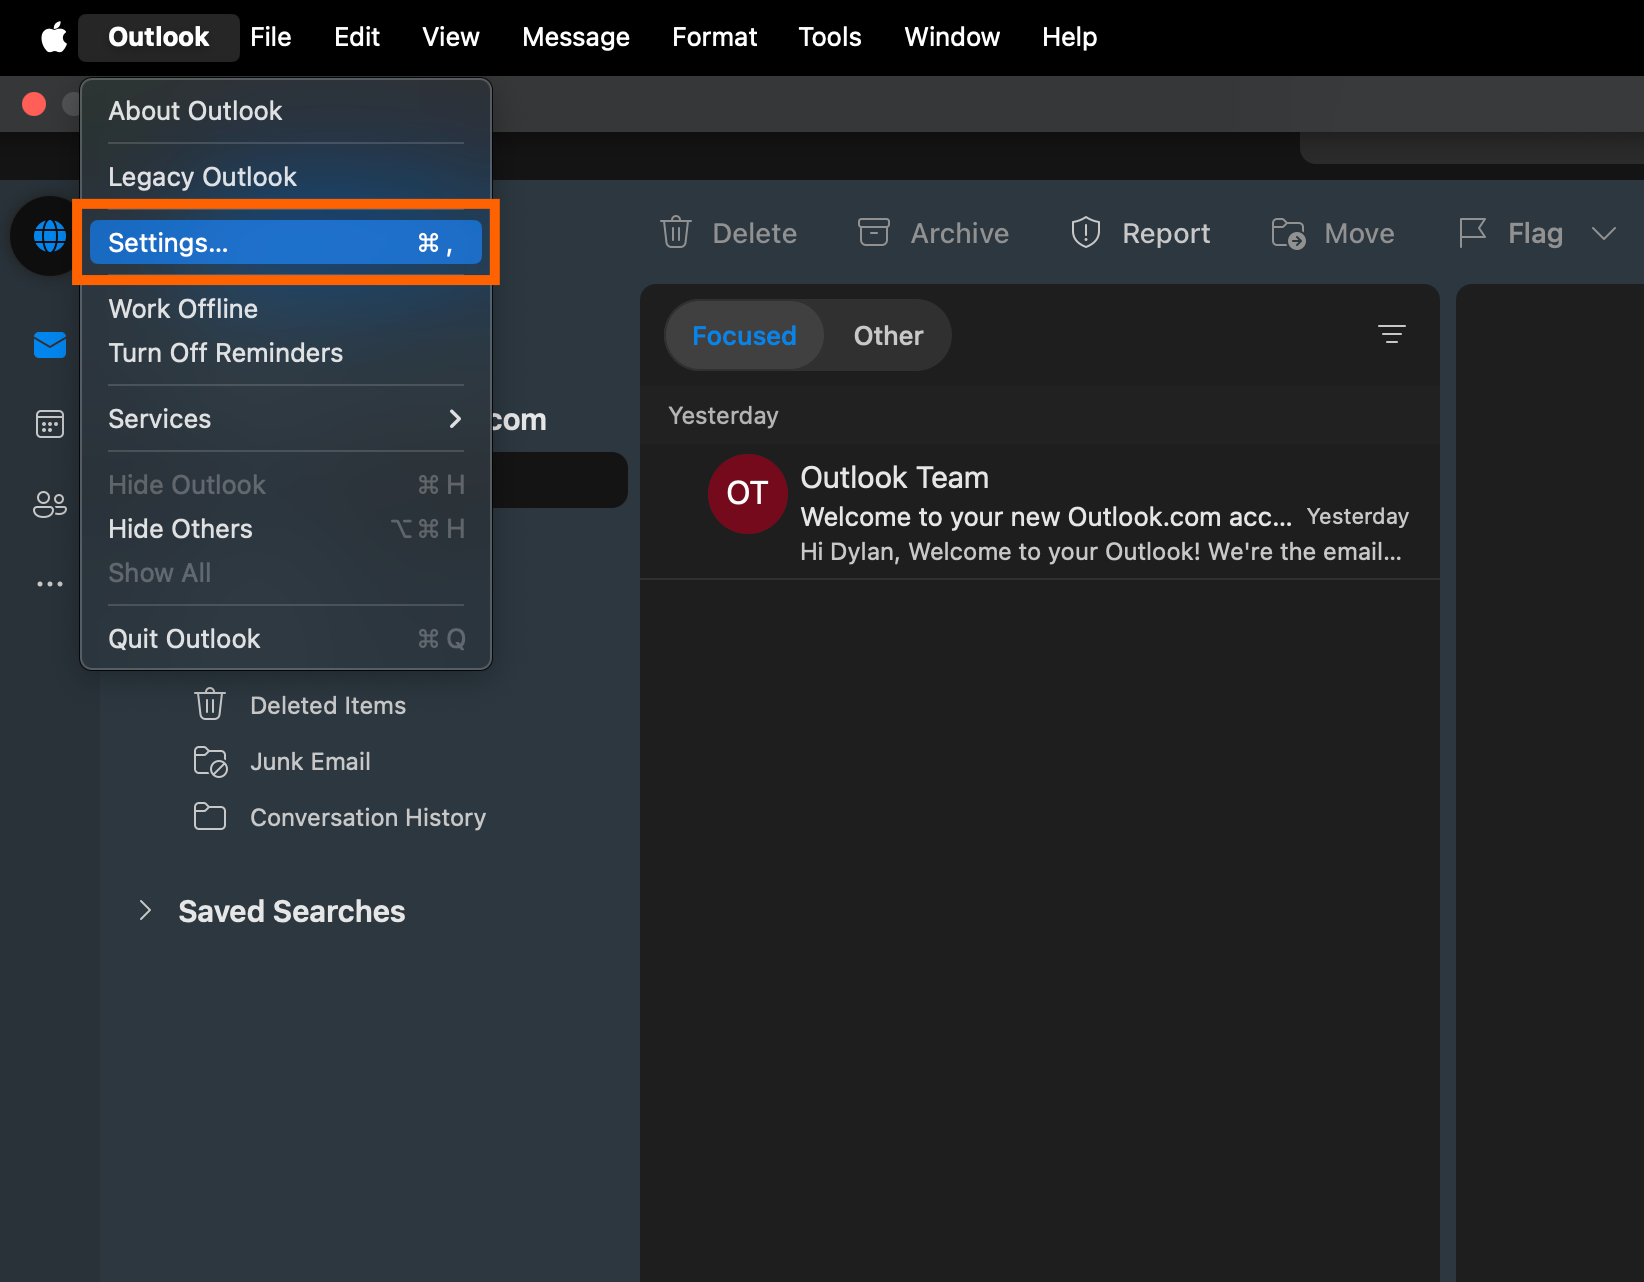Click the globe account icon in sidebar

click(49, 236)
